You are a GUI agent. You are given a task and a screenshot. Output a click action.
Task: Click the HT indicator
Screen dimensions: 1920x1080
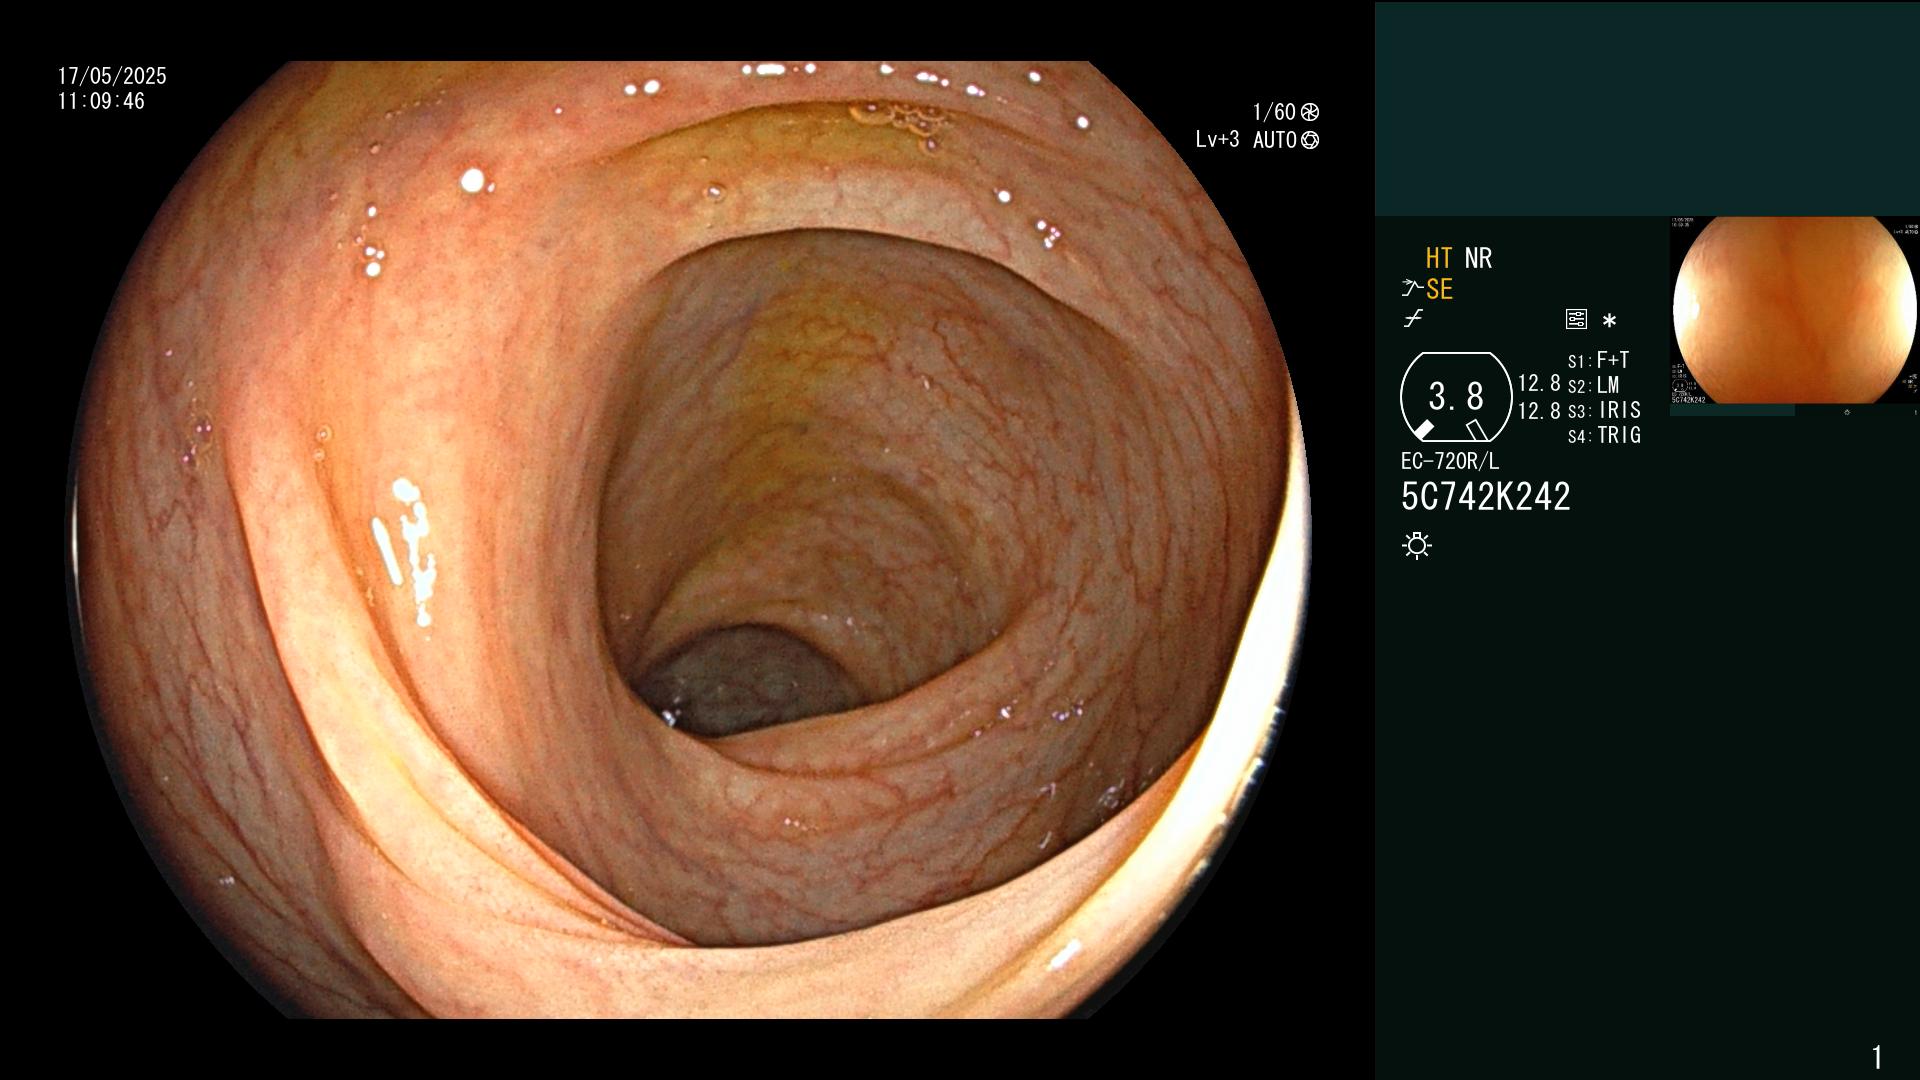(x=1439, y=258)
